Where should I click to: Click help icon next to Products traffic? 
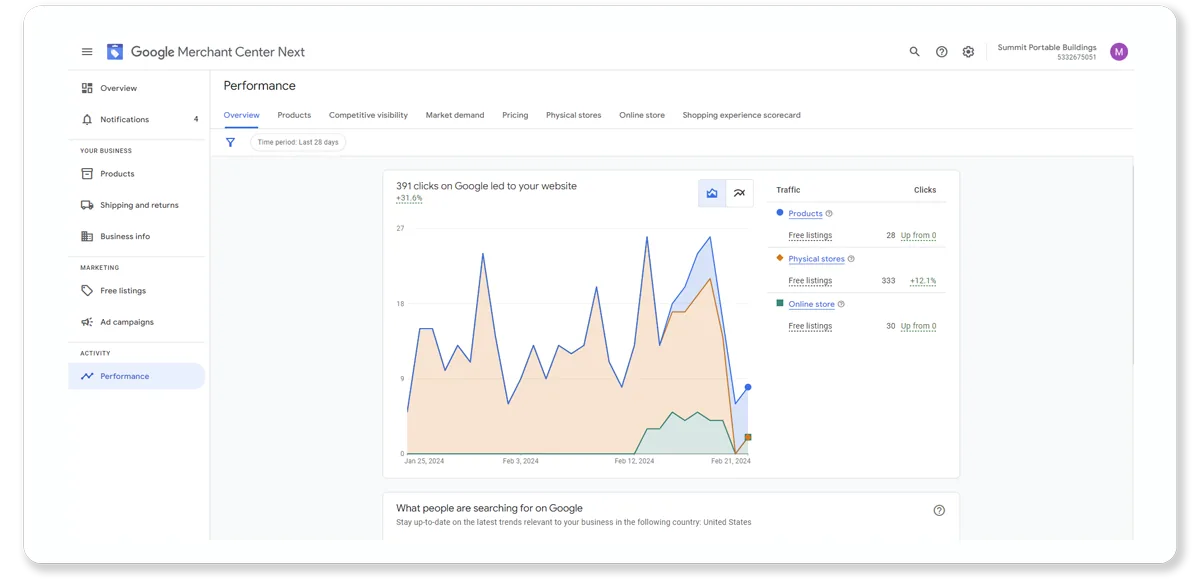[829, 213]
